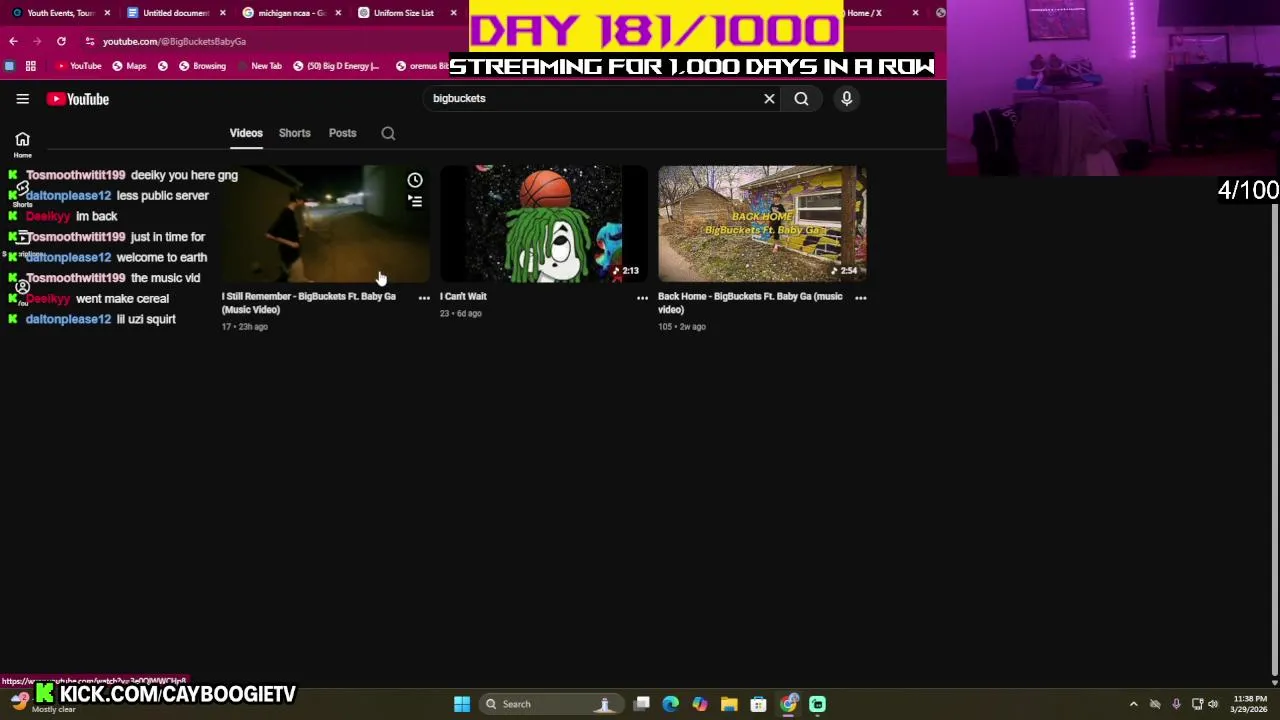Open the YouTube bookmark

pos(79,66)
